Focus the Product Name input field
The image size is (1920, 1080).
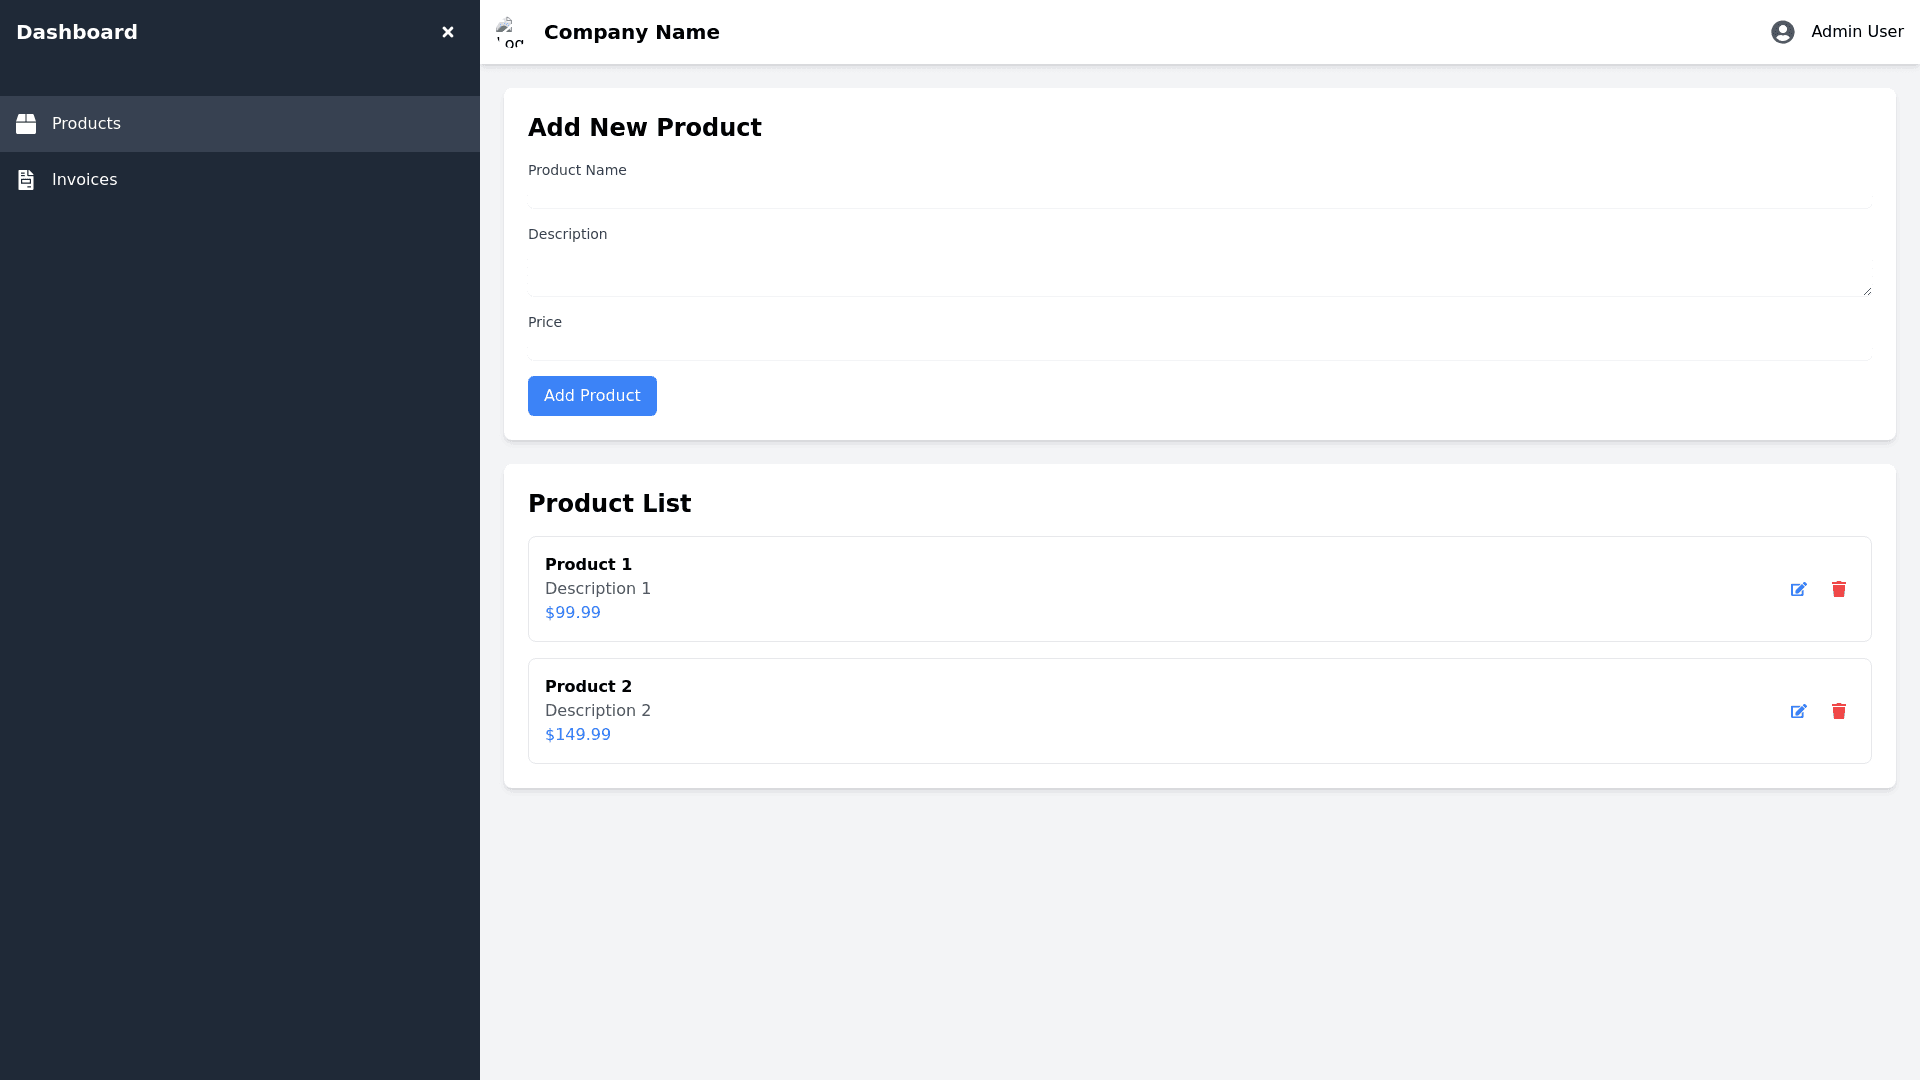coord(1199,196)
